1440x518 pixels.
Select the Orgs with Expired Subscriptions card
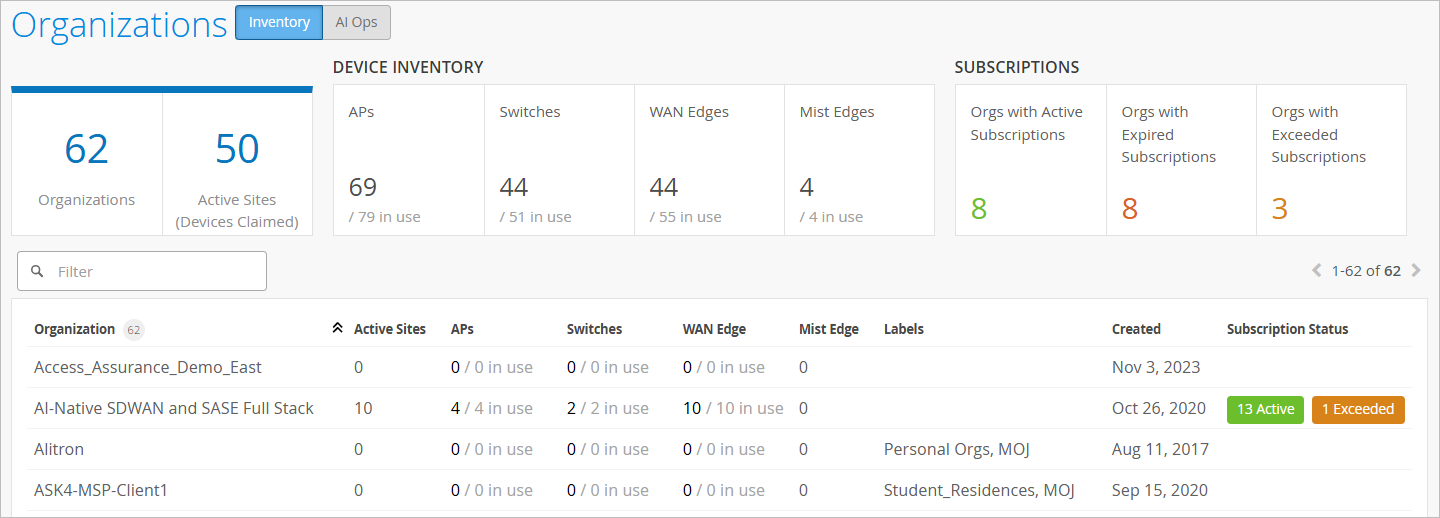pos(1181,160)
